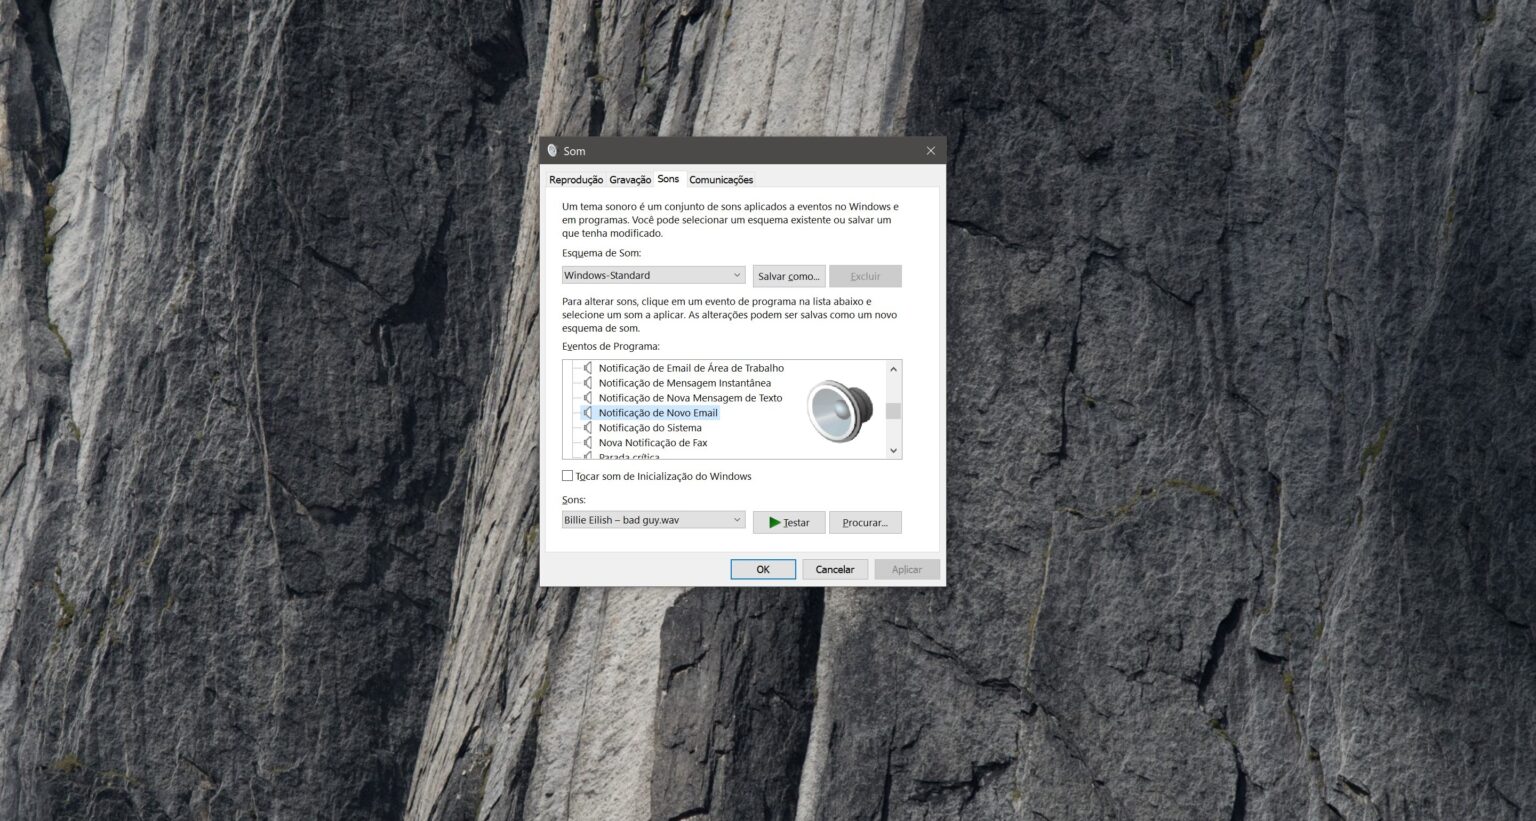Click the large speaker image in events list
The height and width of the screenshot is (821, 1536).
coord(839,411)
